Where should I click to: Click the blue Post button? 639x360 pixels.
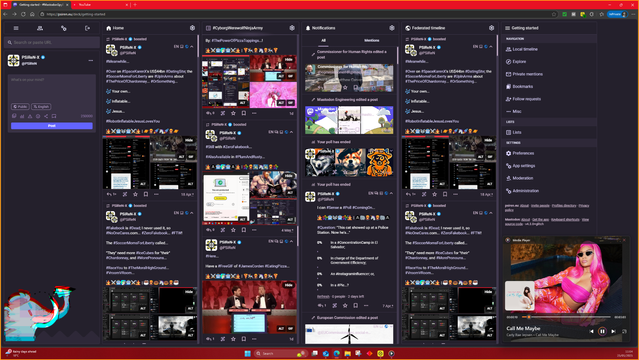click(x=52, y=126)
